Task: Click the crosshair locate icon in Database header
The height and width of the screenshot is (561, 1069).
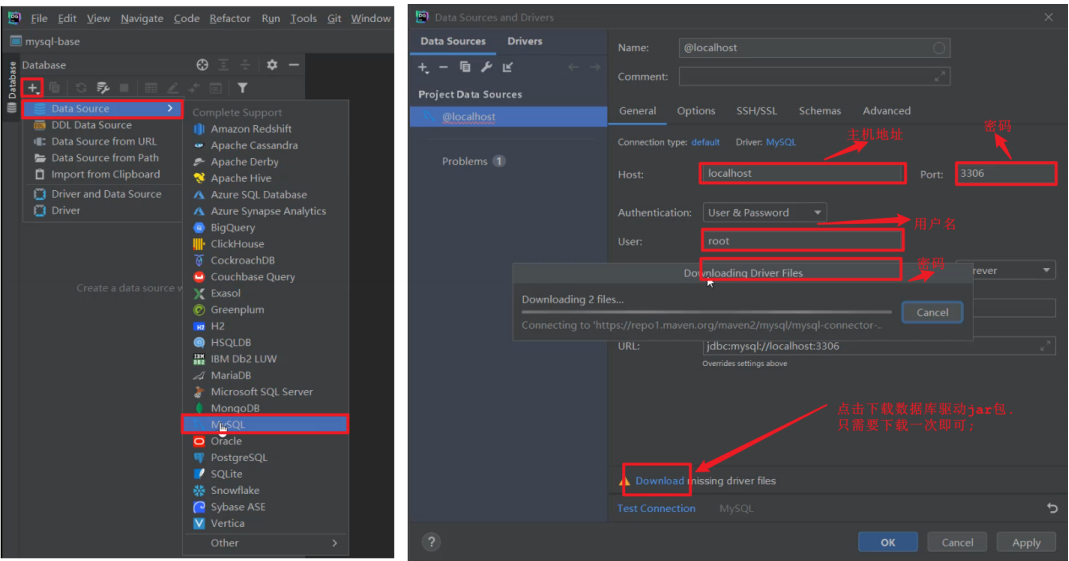Action: click(x=202, y=65)
